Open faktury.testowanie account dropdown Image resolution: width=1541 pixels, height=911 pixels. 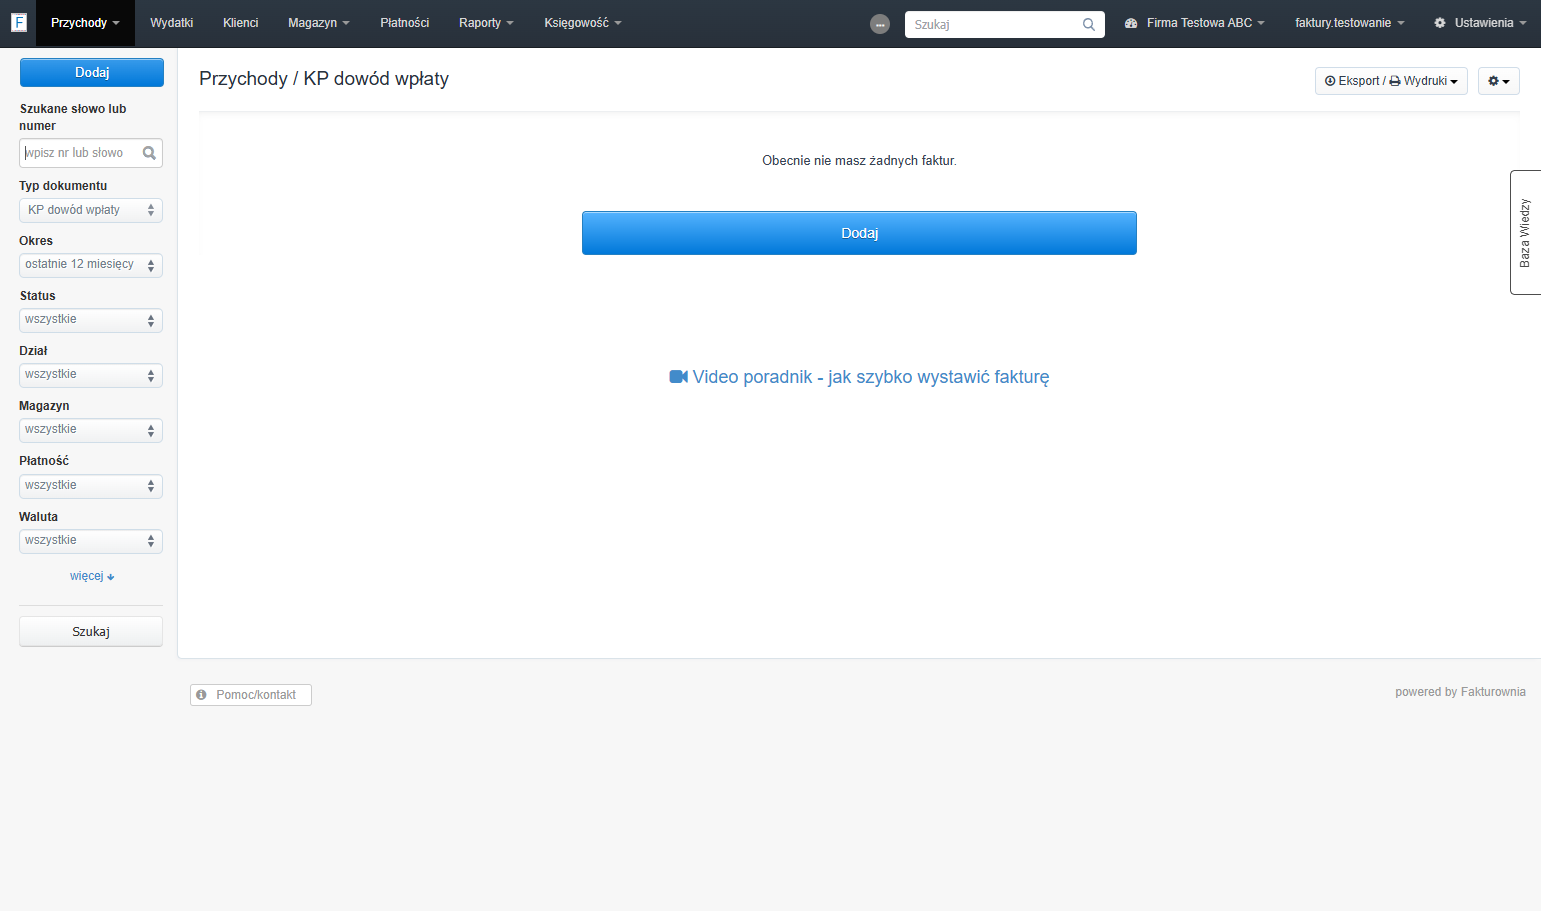click(1350, 23)
